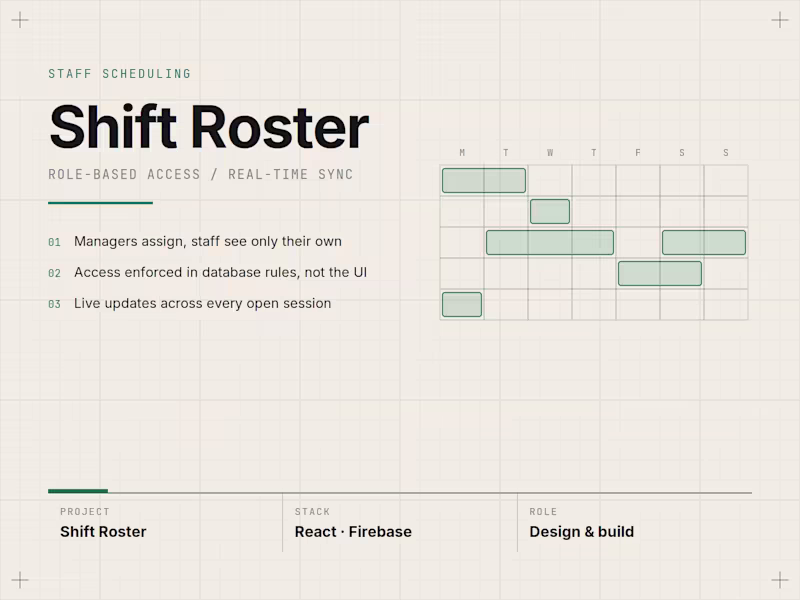Click the '01' list number
Image resolution: width=800 pixels, height=600 pixels.
click(x=54, y=242)
